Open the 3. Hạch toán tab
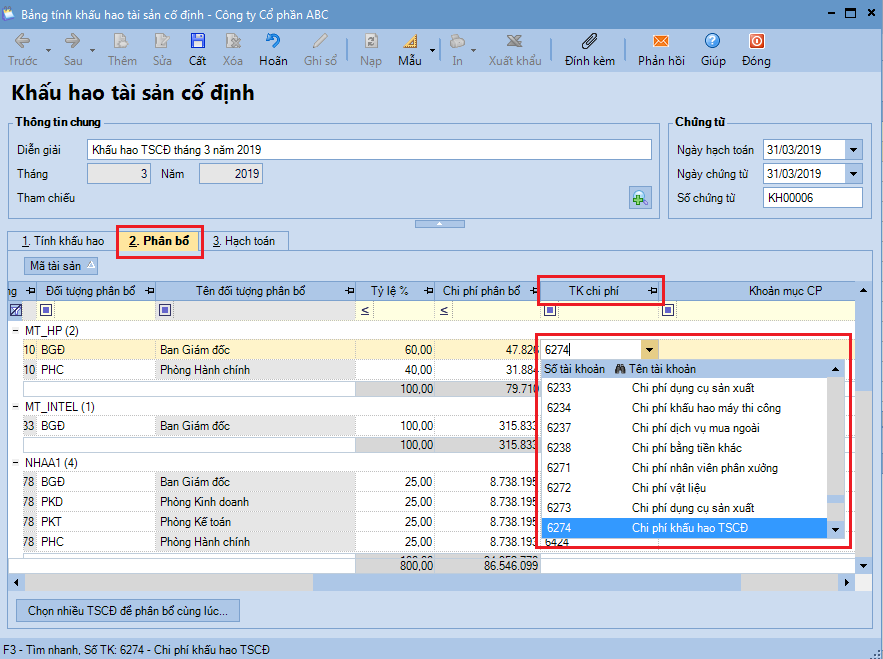The width and height of the screenshot is (883, 659). [x=244, y=241]
